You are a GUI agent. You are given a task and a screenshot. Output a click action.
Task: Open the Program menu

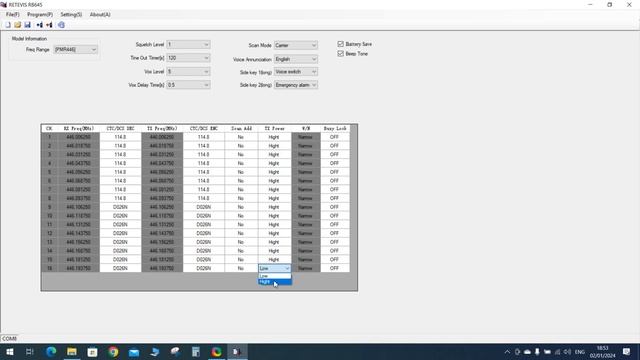[40, 14]
